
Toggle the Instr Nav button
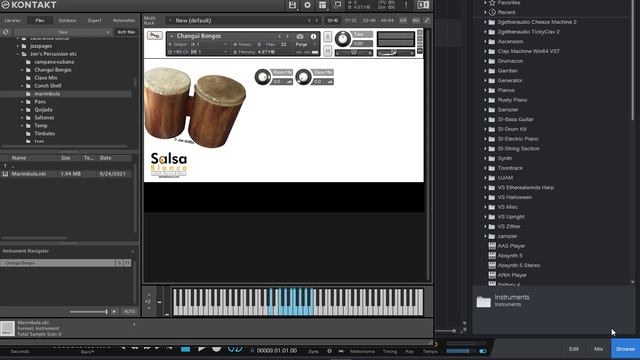click(x=126, y=32)
